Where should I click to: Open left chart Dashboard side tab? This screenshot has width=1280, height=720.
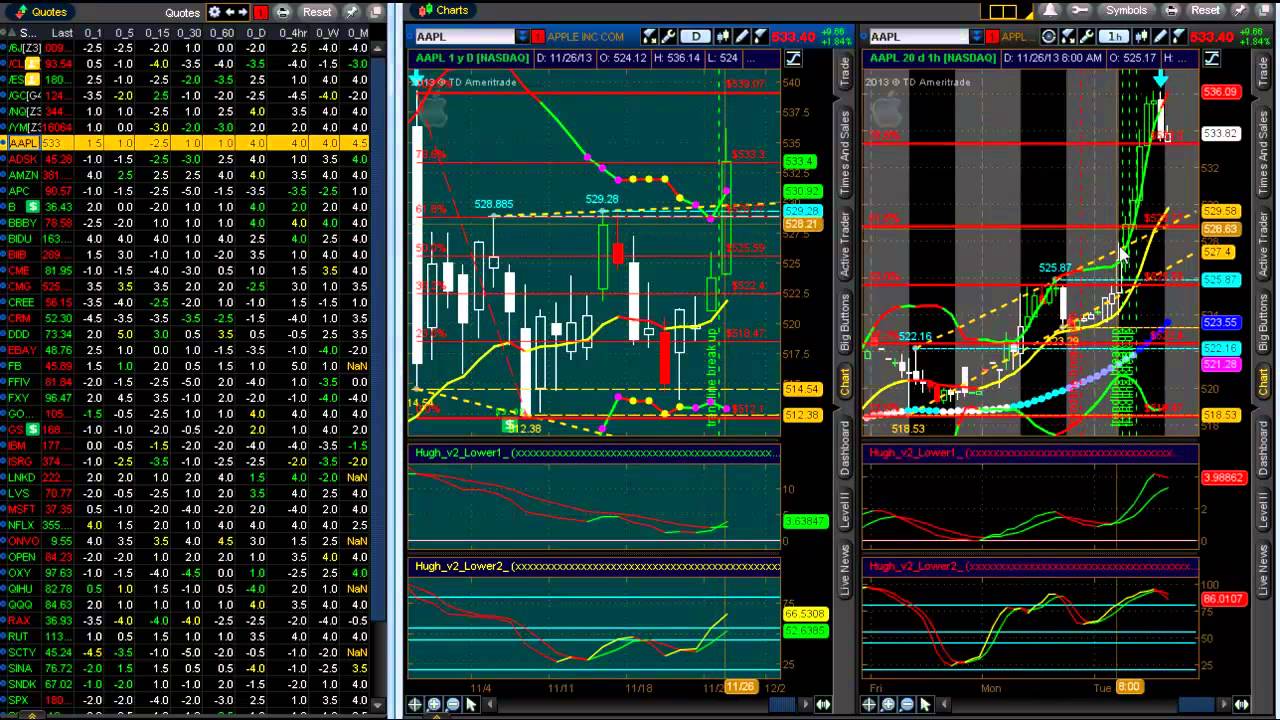pyautogui.click(x=845, y=447)
